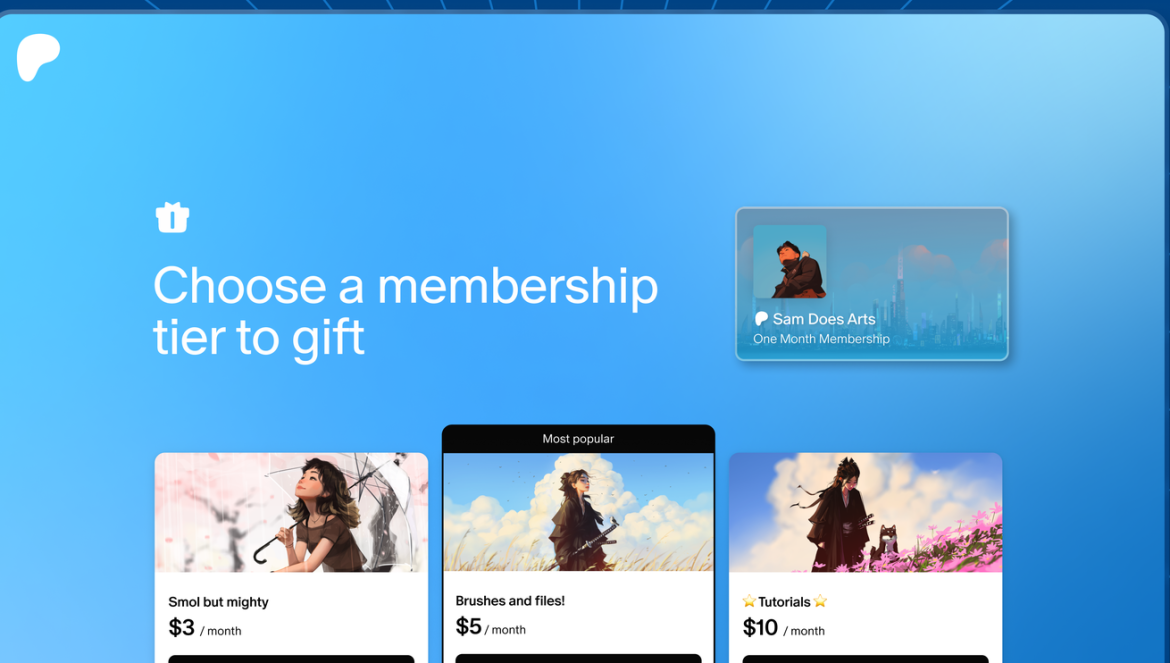Choose the $3 per month price

point(204,628)
